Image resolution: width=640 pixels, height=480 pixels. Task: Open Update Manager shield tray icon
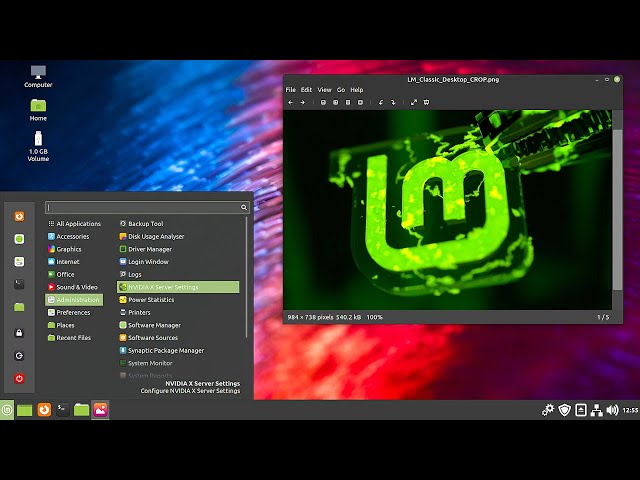(564, 410)
